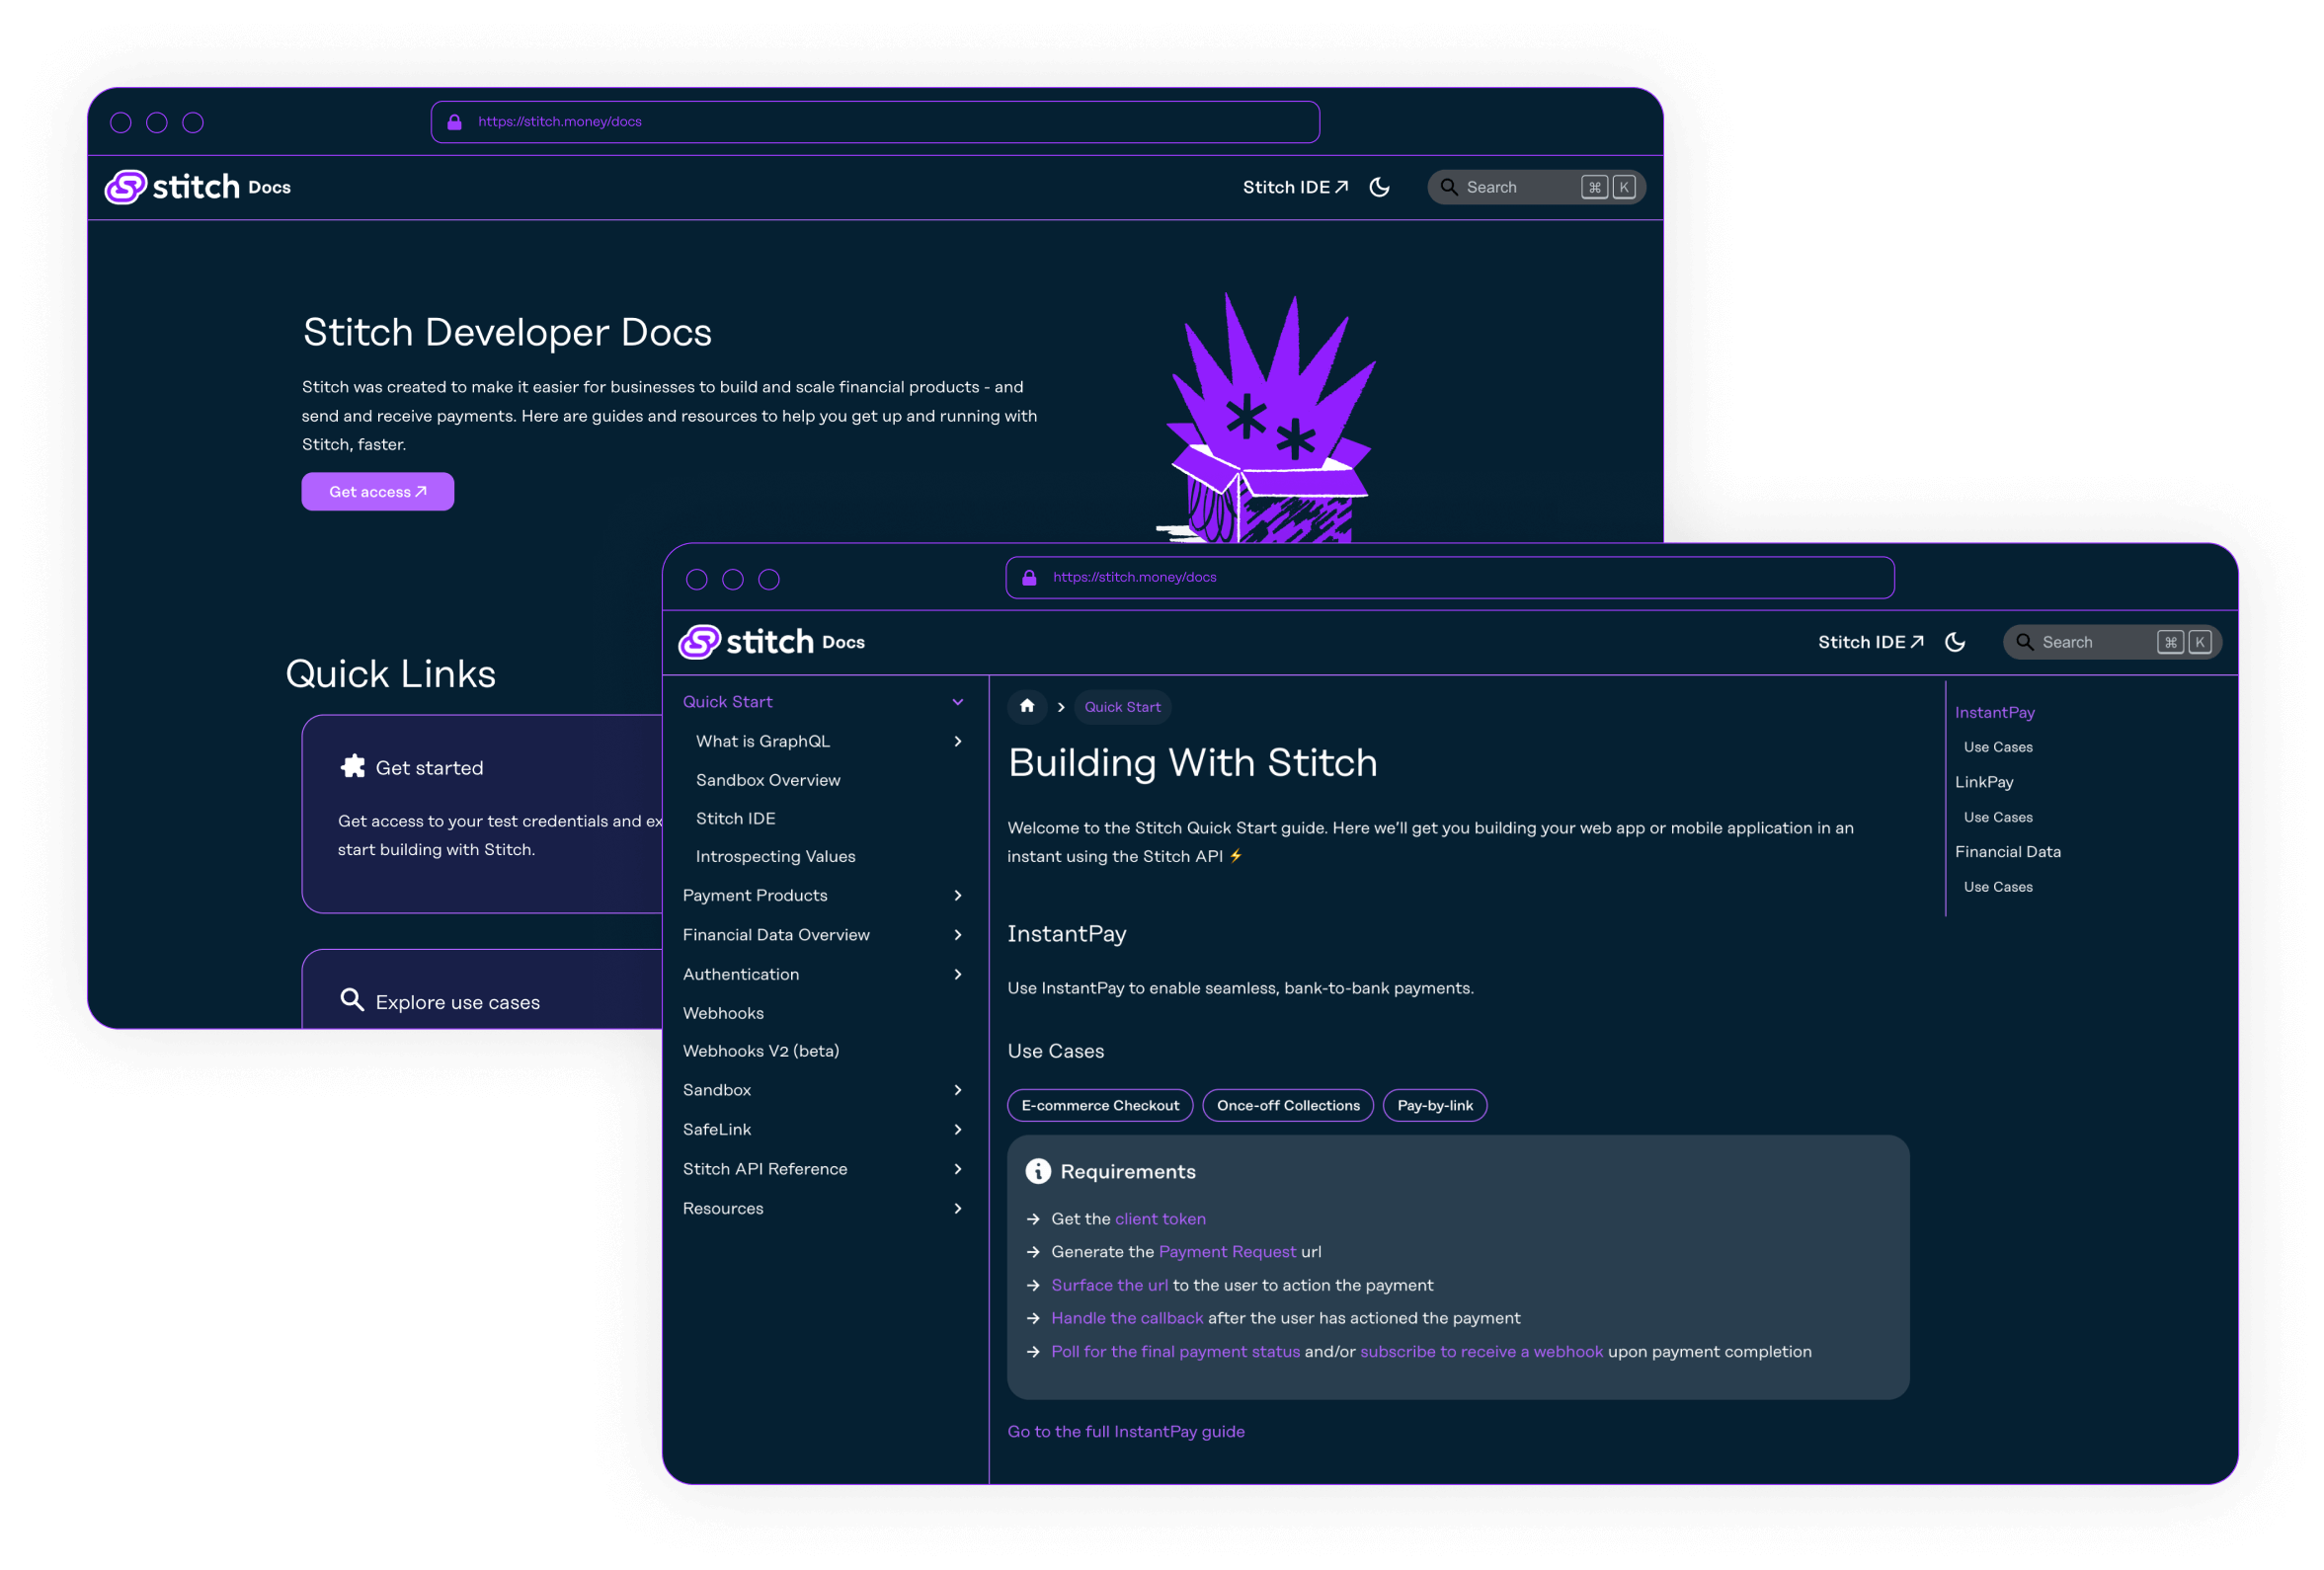Collapse the Quick Start sidebar section
2324x1570 pixels.
(x=957, y=702)
